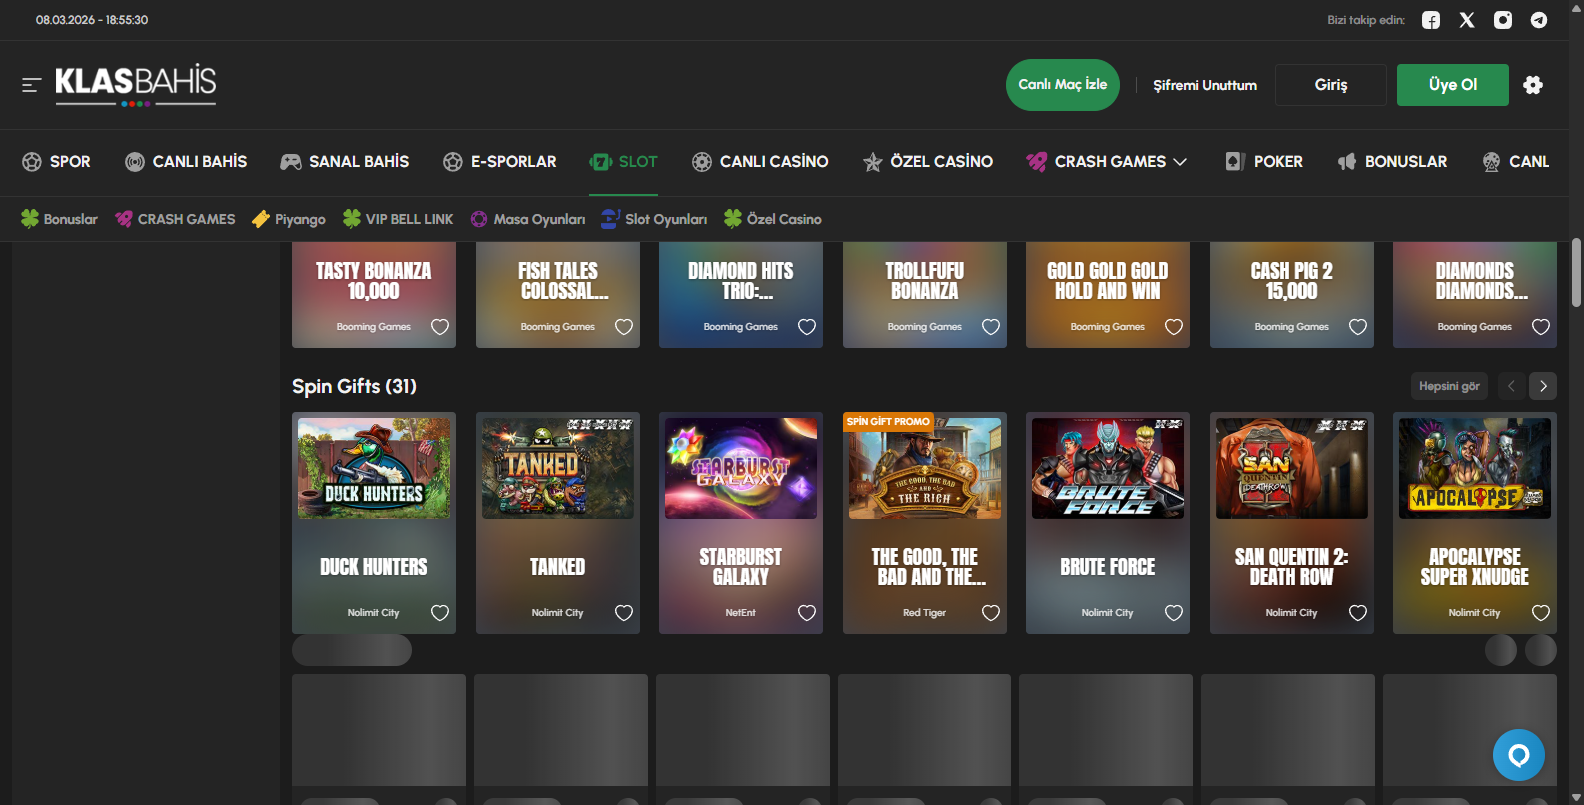Open the Instagram social icon
The width and height of the screenshot is (1584, 805).
tap(1503, 20)
